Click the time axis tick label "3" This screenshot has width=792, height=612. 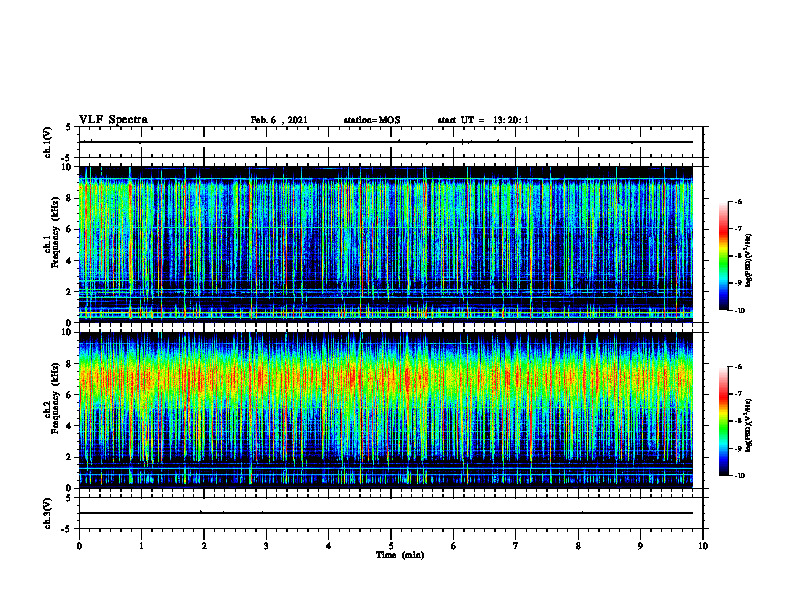coord(266,546)
